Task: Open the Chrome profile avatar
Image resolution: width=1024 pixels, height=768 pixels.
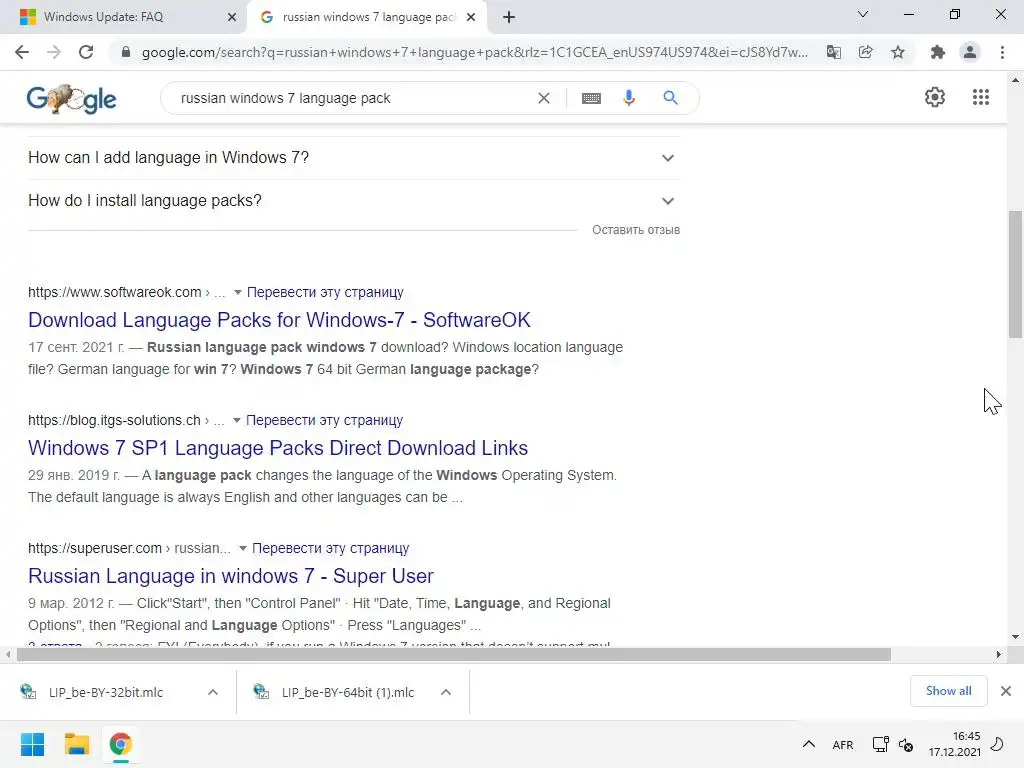Action: 970,52
